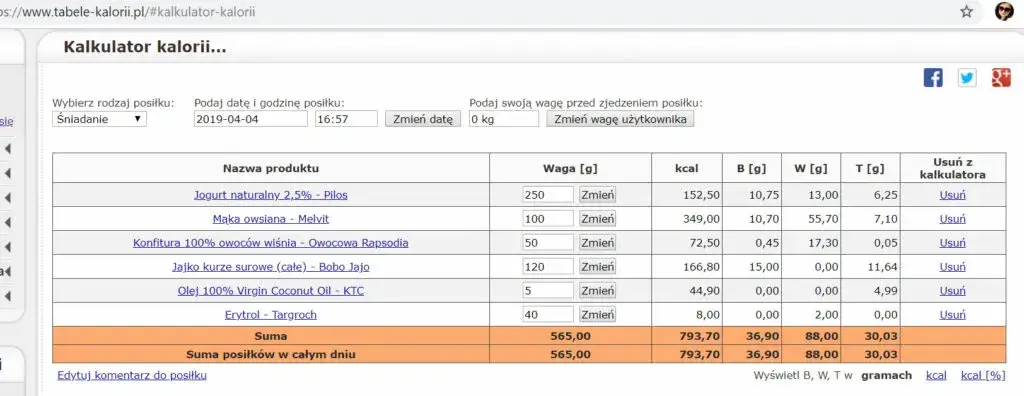Screen dimensions: 1024x396
Task: Remove Konfitura wiśnia via Usuń link
Action: (952, 242)
